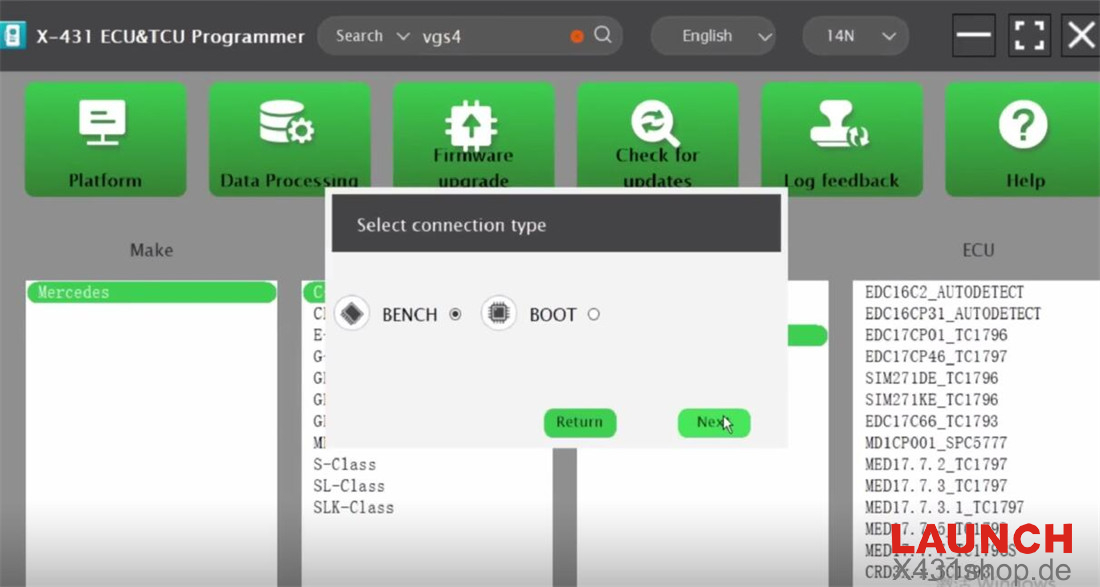Click the Check for updates icon
Screen dimensions: 1100x587
pos(656,125)
